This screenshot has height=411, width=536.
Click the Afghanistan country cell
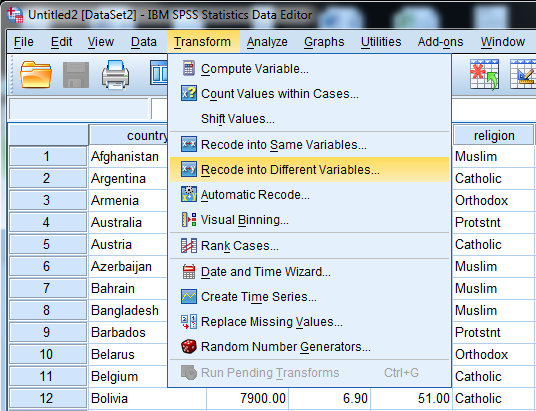(129, 156)
